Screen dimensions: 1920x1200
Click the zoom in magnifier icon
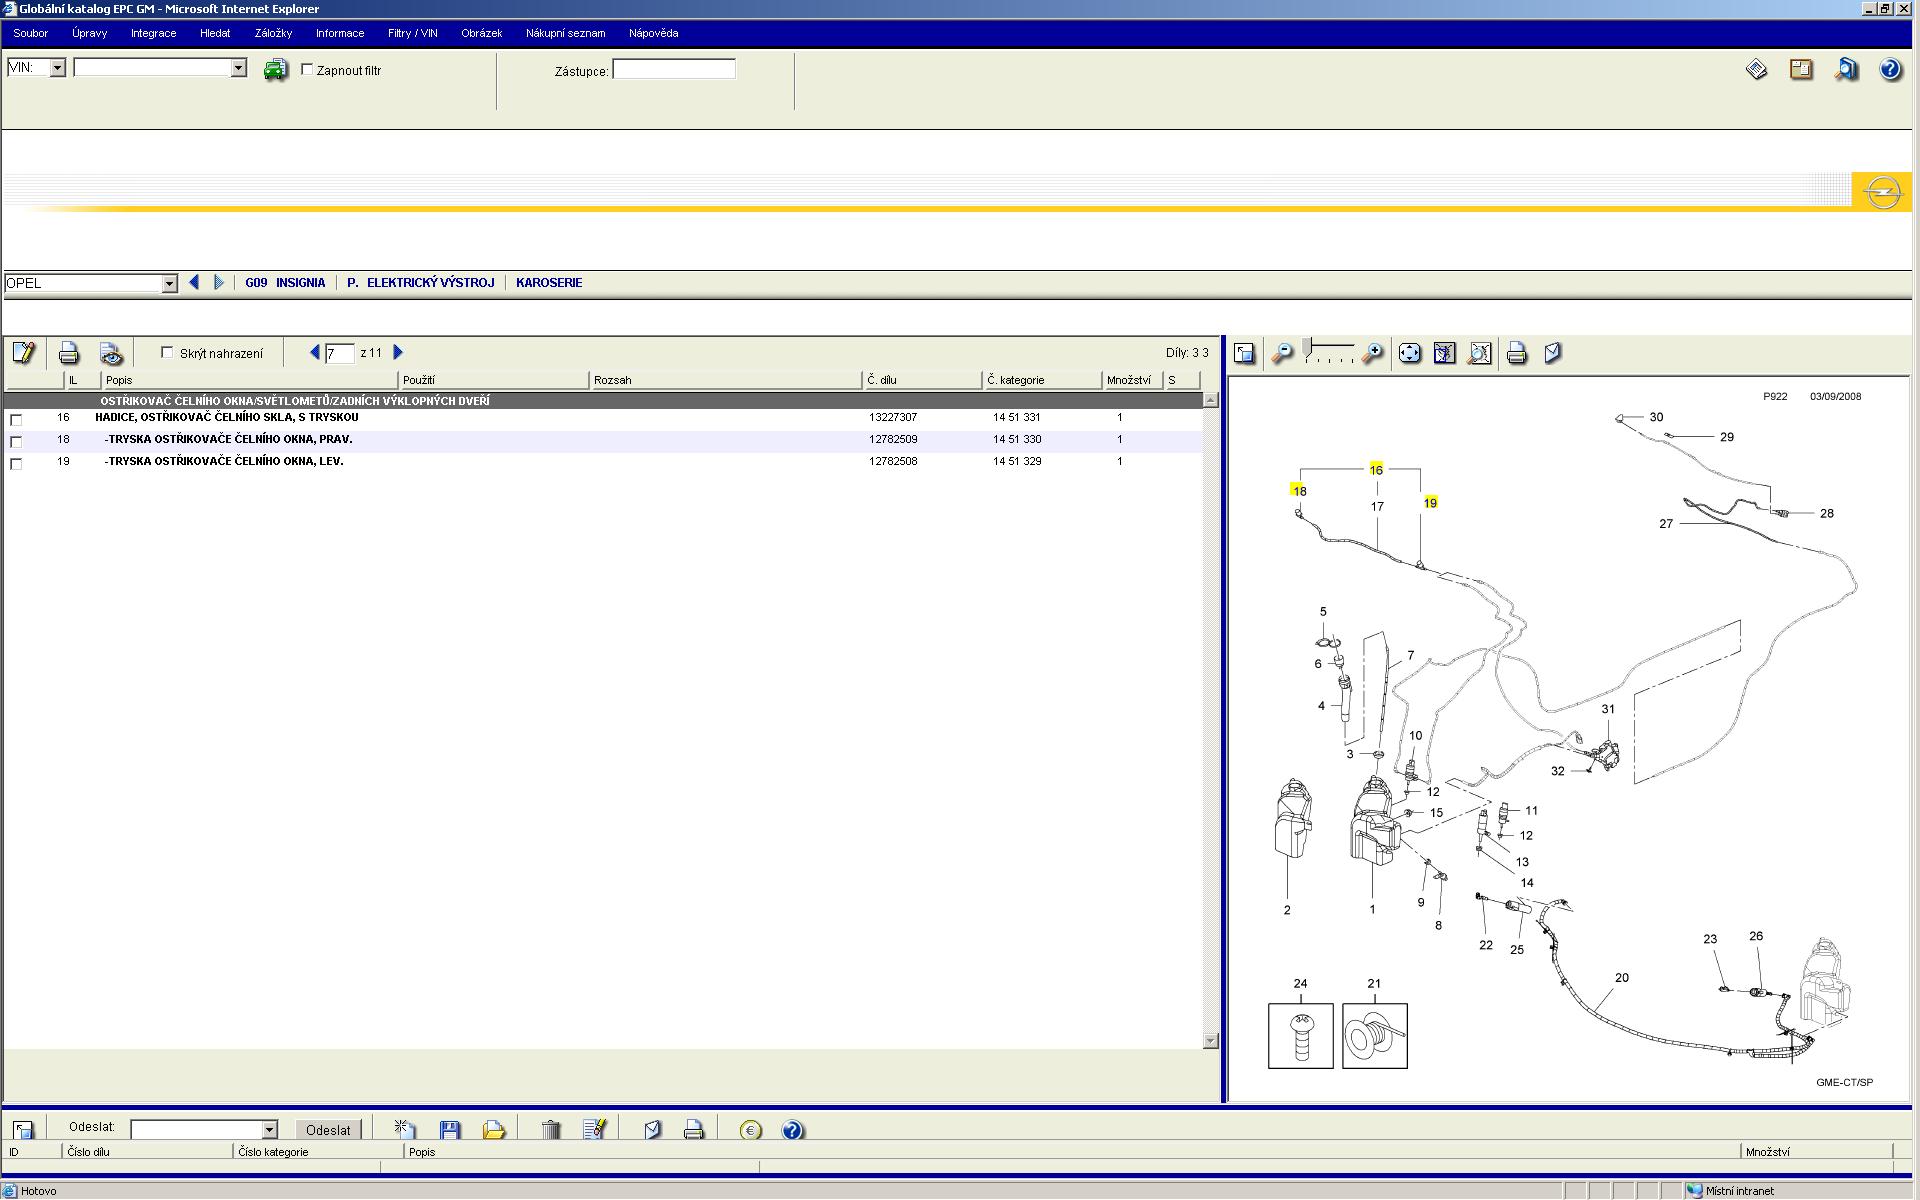1372,353
